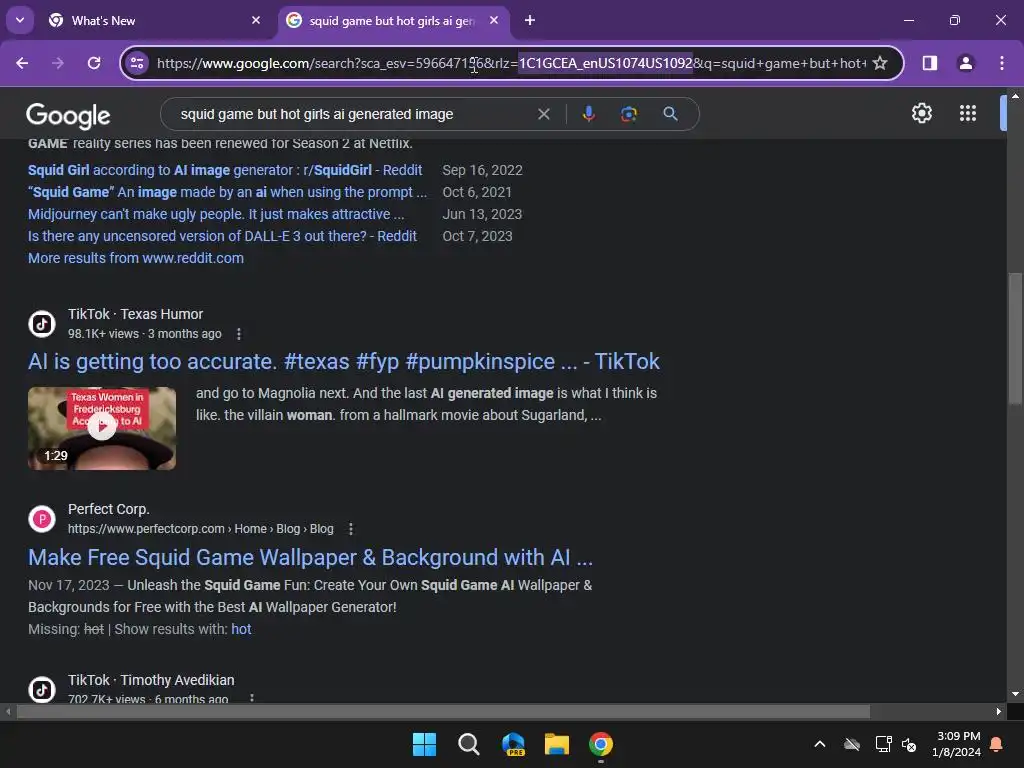The width and height of the screenshot is (1024, 768).
Task: Open Make Free Squid Game Wallpaper result
Action: [x=310, y=558]
